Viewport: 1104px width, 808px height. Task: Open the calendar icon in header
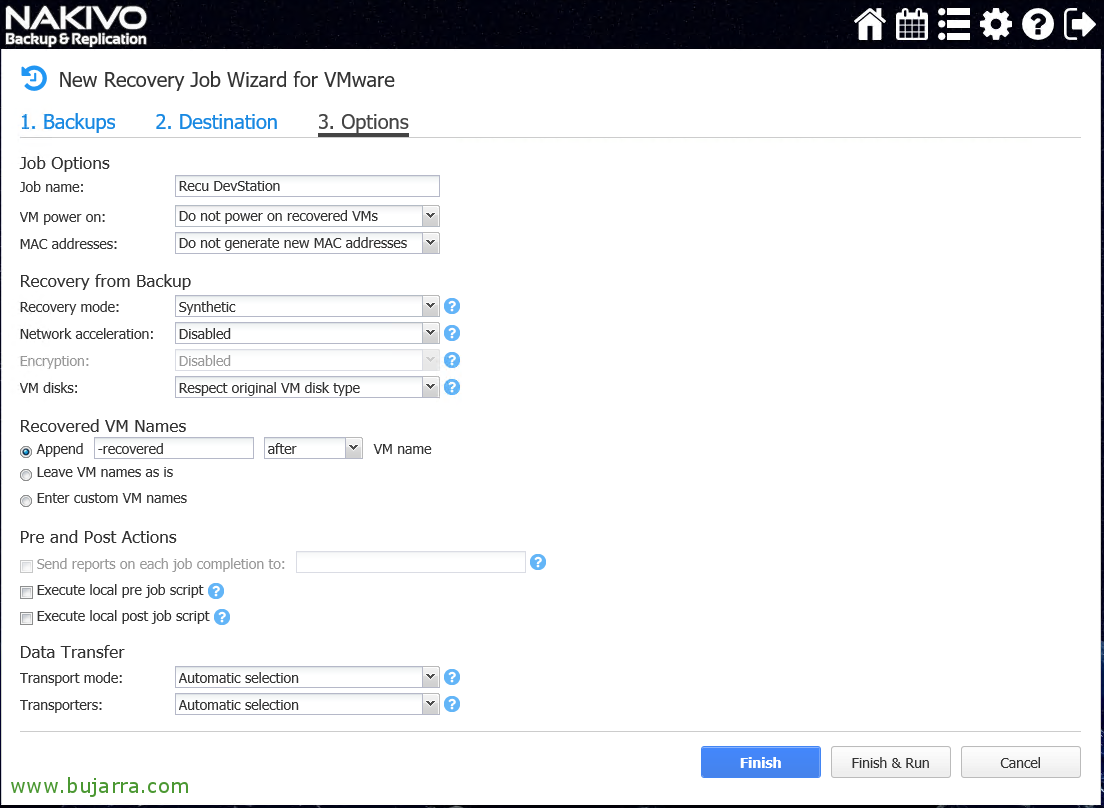pos(911,25)
